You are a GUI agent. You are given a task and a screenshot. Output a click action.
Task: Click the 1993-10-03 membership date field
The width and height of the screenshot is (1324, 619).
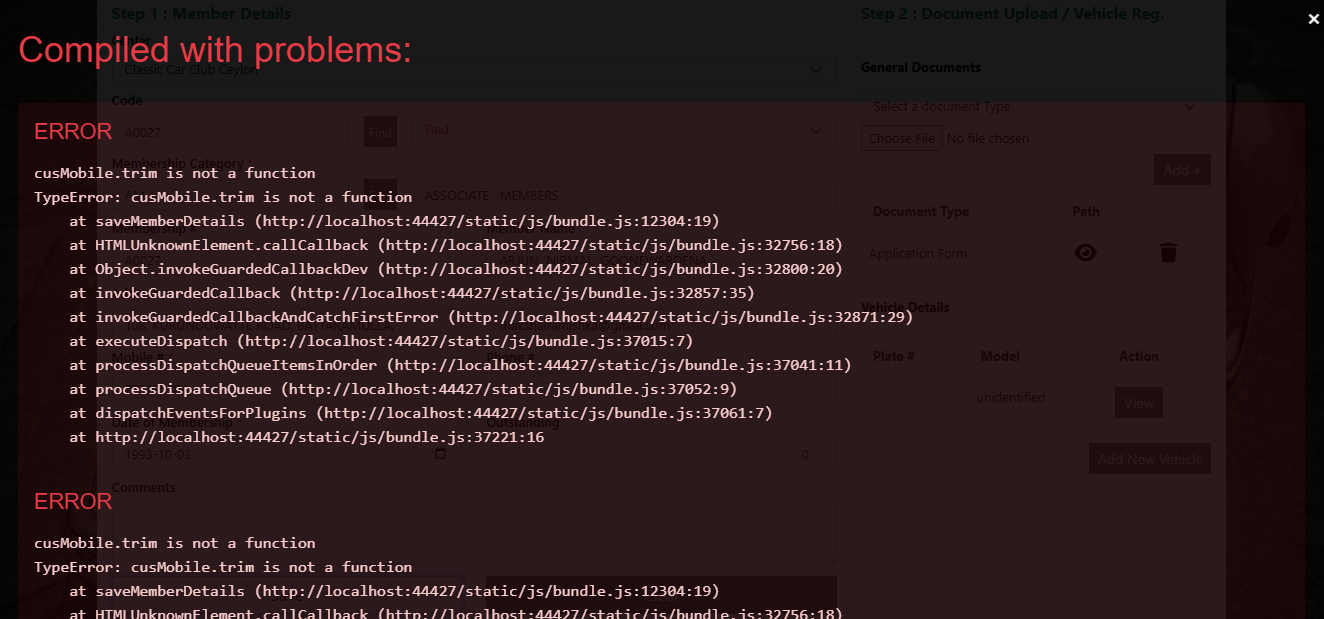point(270,454)
